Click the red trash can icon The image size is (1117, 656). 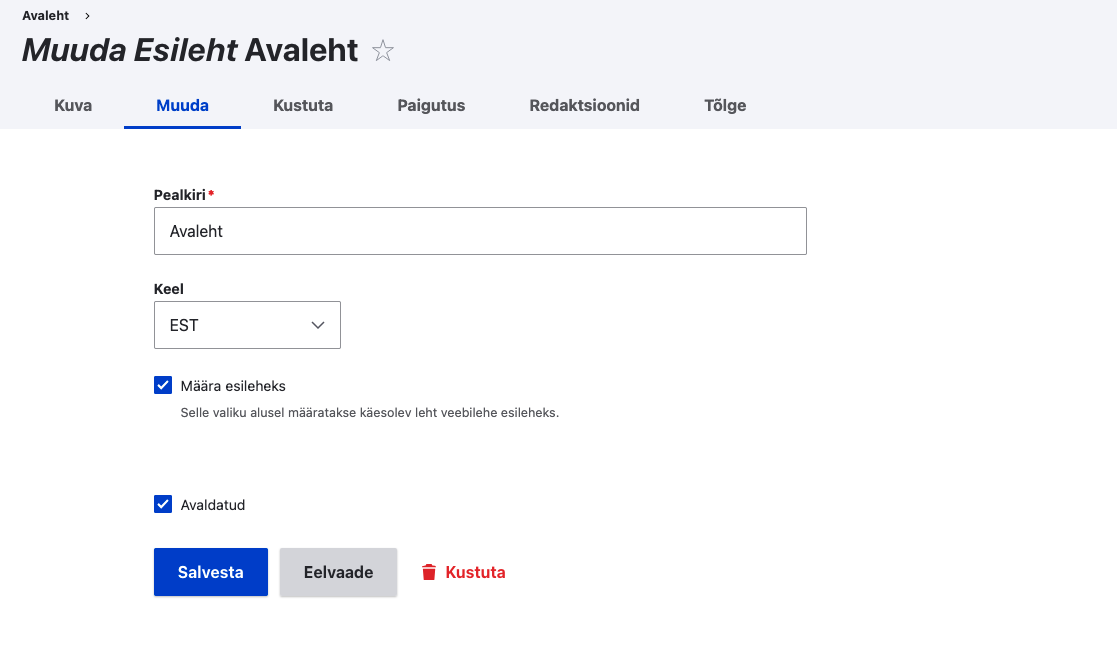429,572
